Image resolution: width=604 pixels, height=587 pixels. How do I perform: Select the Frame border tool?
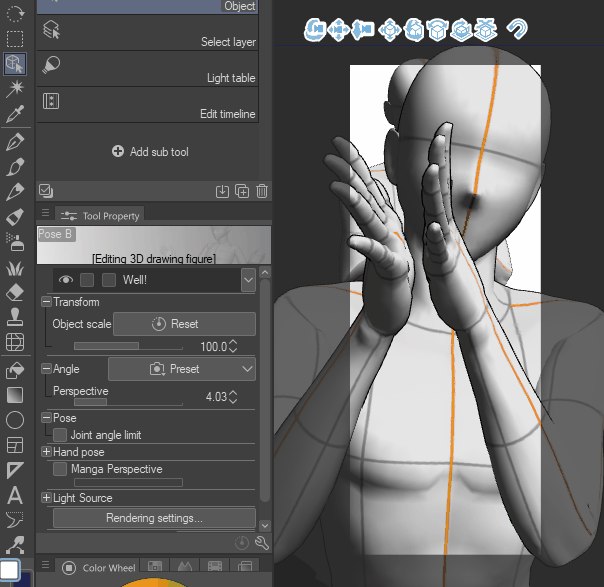point(15,445)
